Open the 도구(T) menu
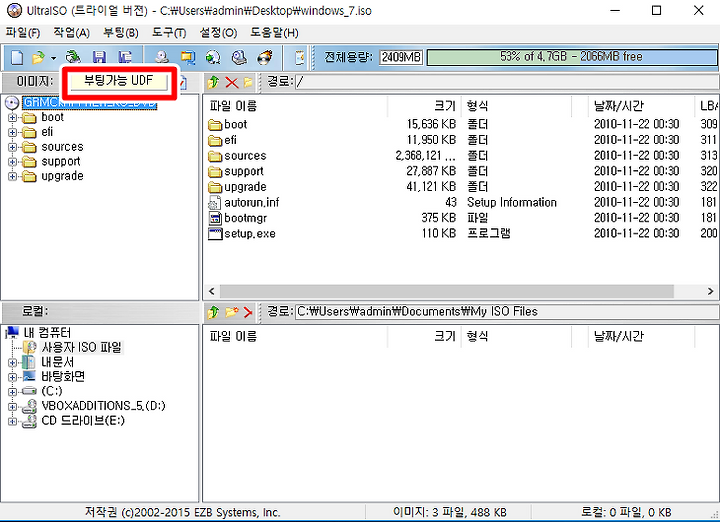This screenshot has height=522, width=720. pos(169,33)
